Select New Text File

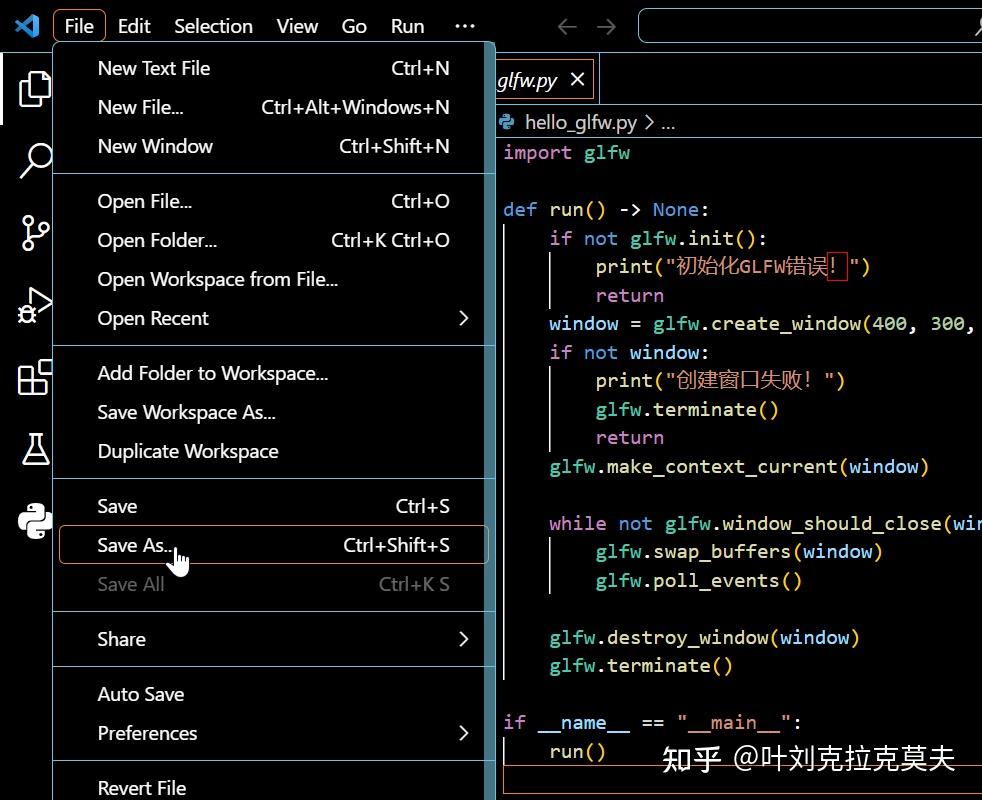(153, 68)
